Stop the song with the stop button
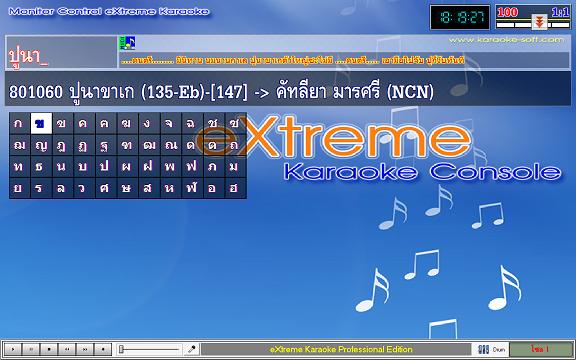 pyautogui.click(x=49, y=349)
